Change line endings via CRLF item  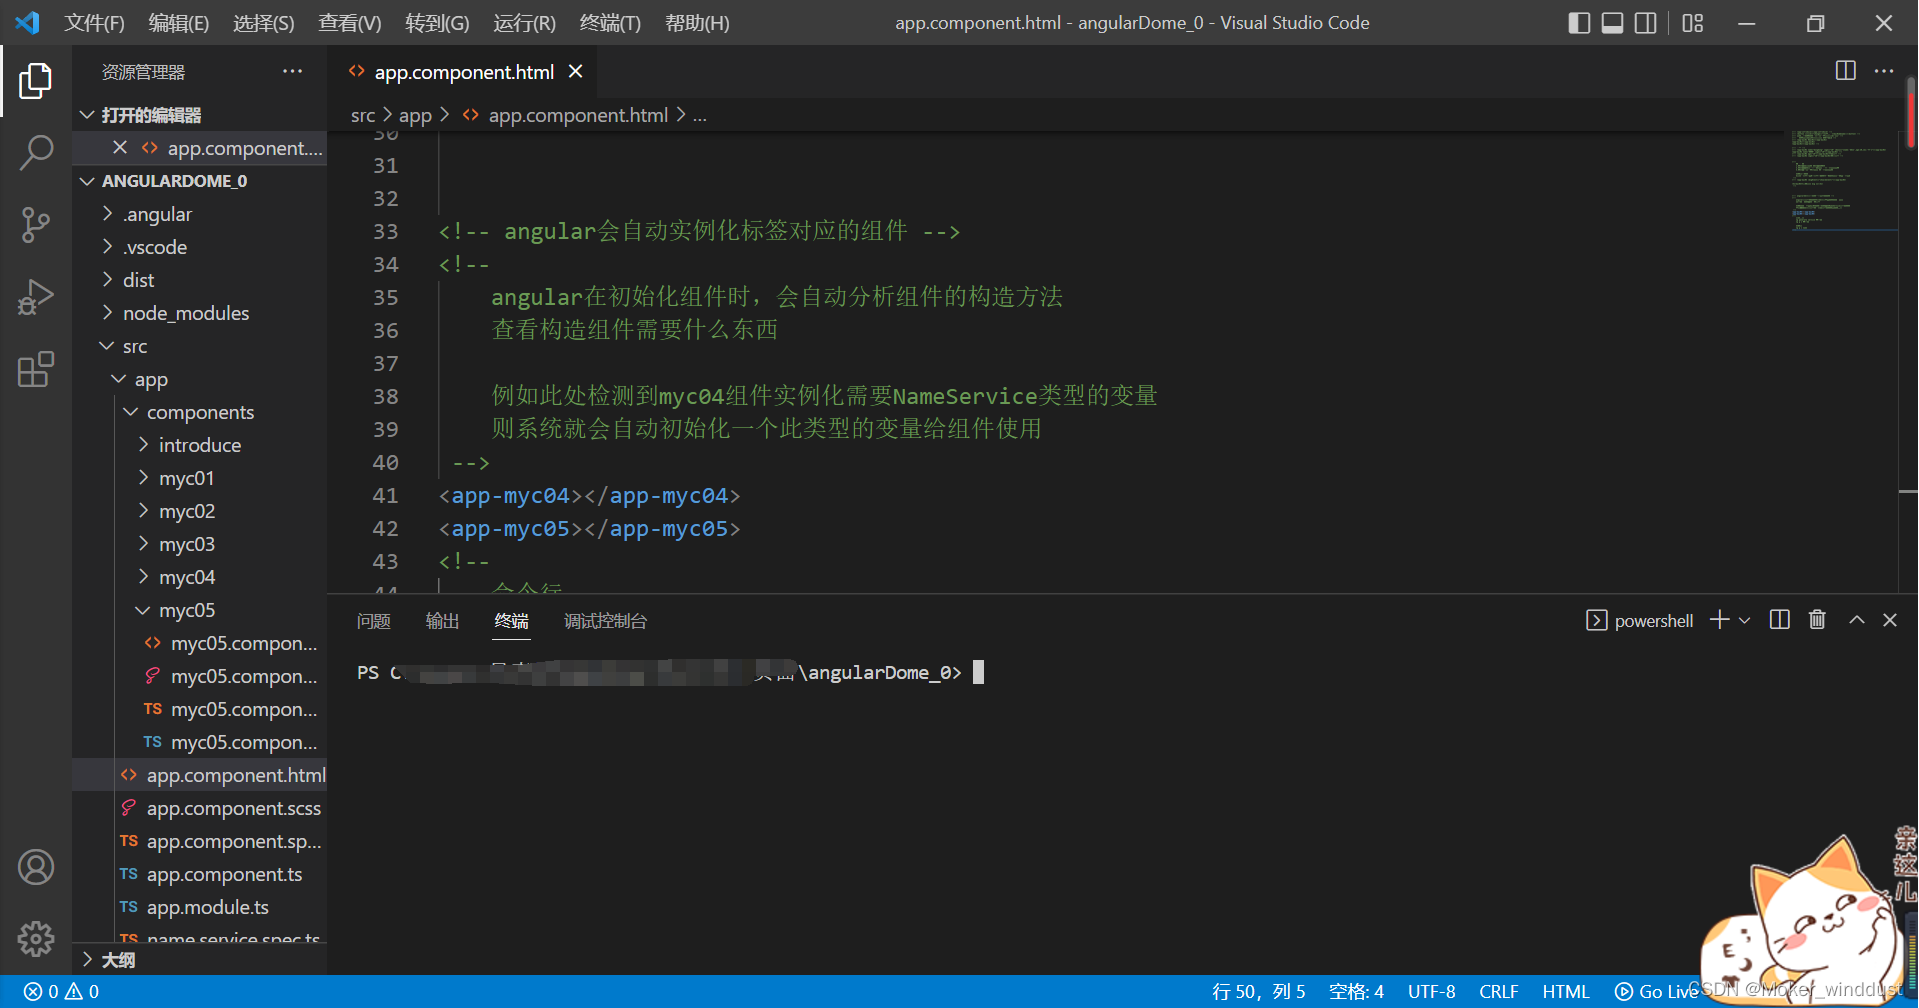point(1498,990)
